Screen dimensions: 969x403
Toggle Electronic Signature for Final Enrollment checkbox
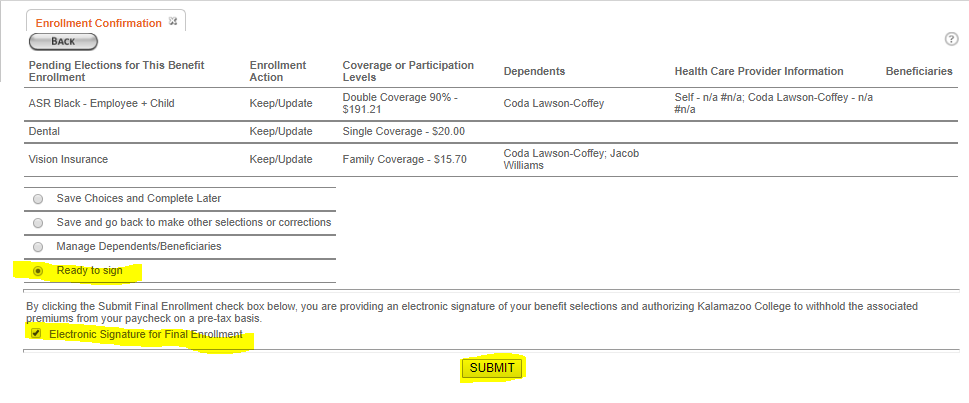pos(36,334)
